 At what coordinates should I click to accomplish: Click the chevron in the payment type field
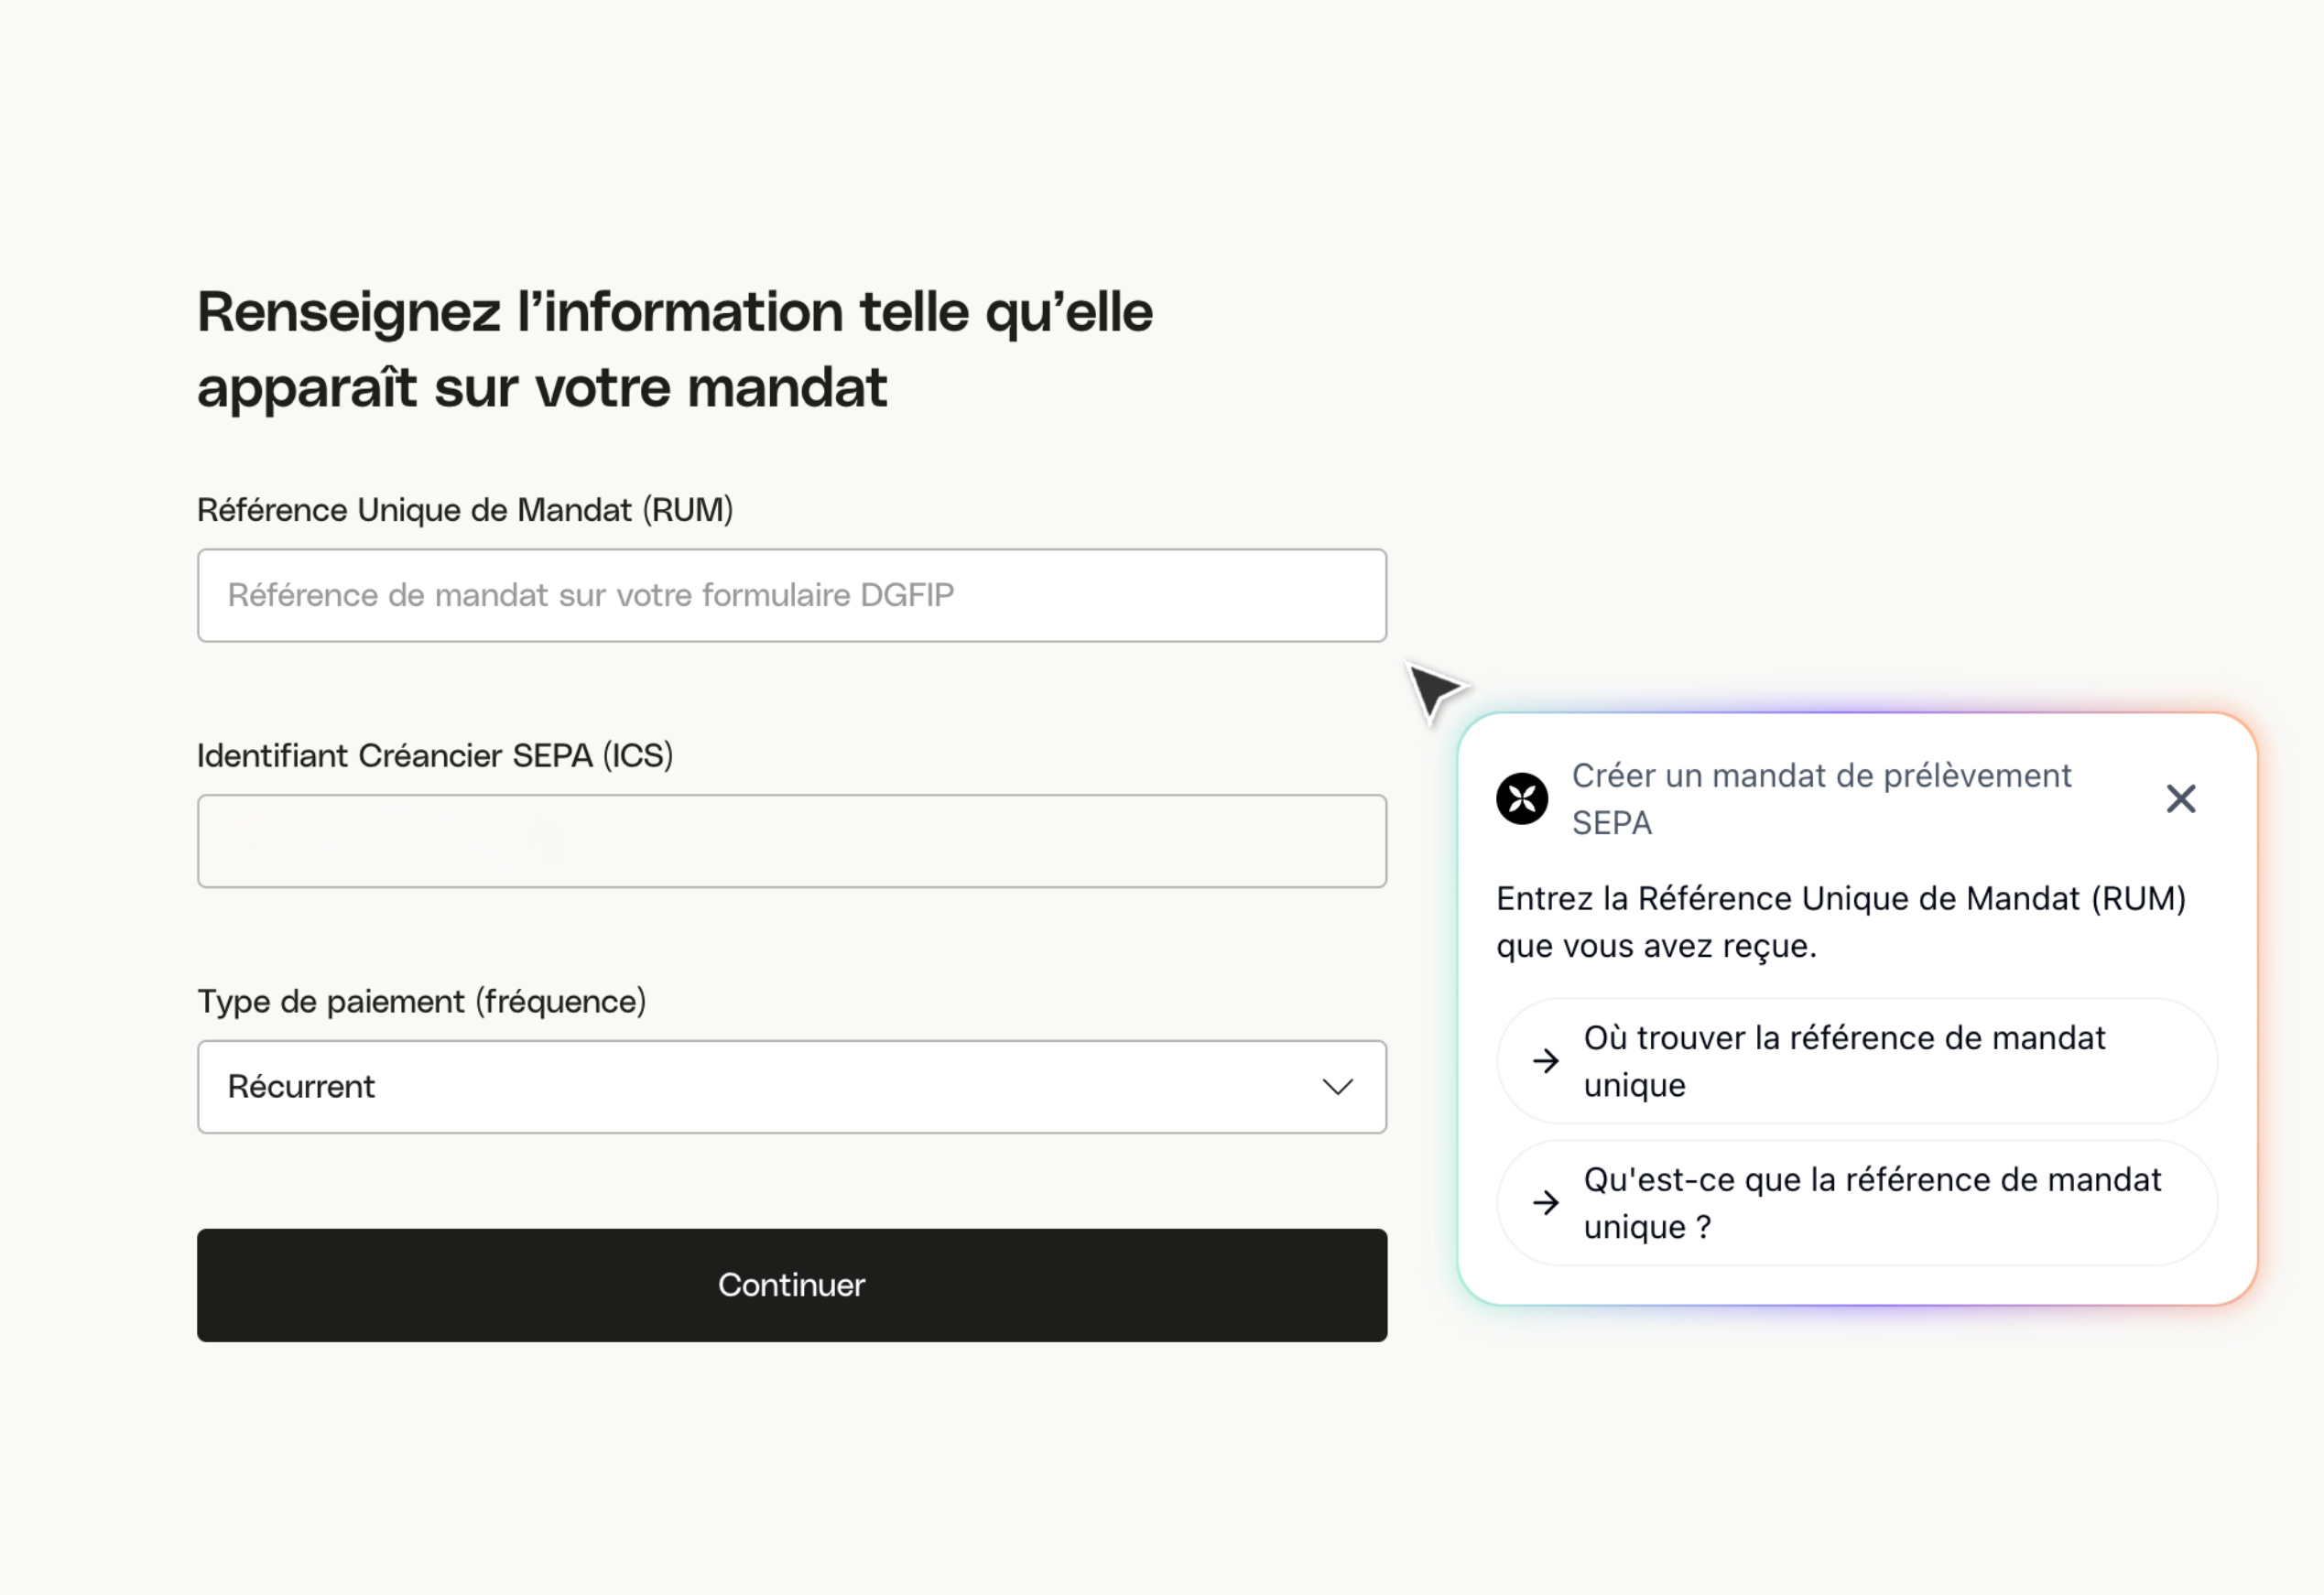pos(1337,1087)
